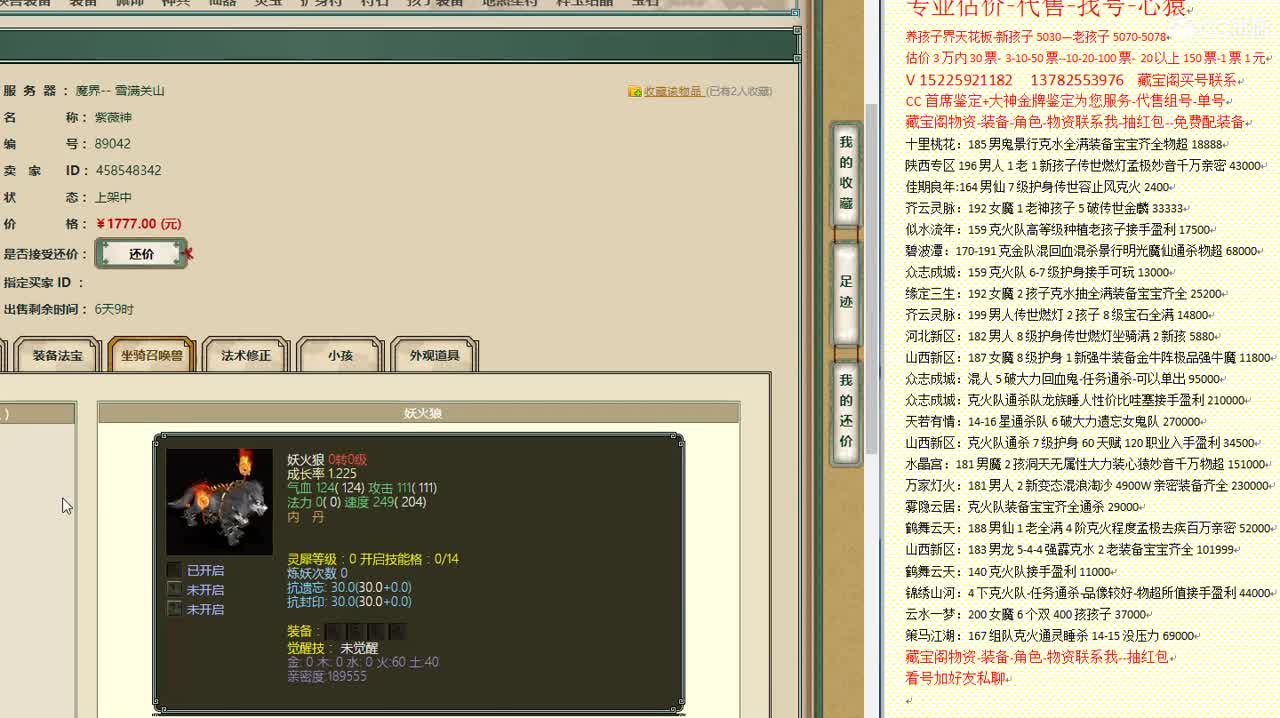Click the 炼妖次数 0 line
1280x718 pixels.
pyautogui.click(x=317, y=573)
